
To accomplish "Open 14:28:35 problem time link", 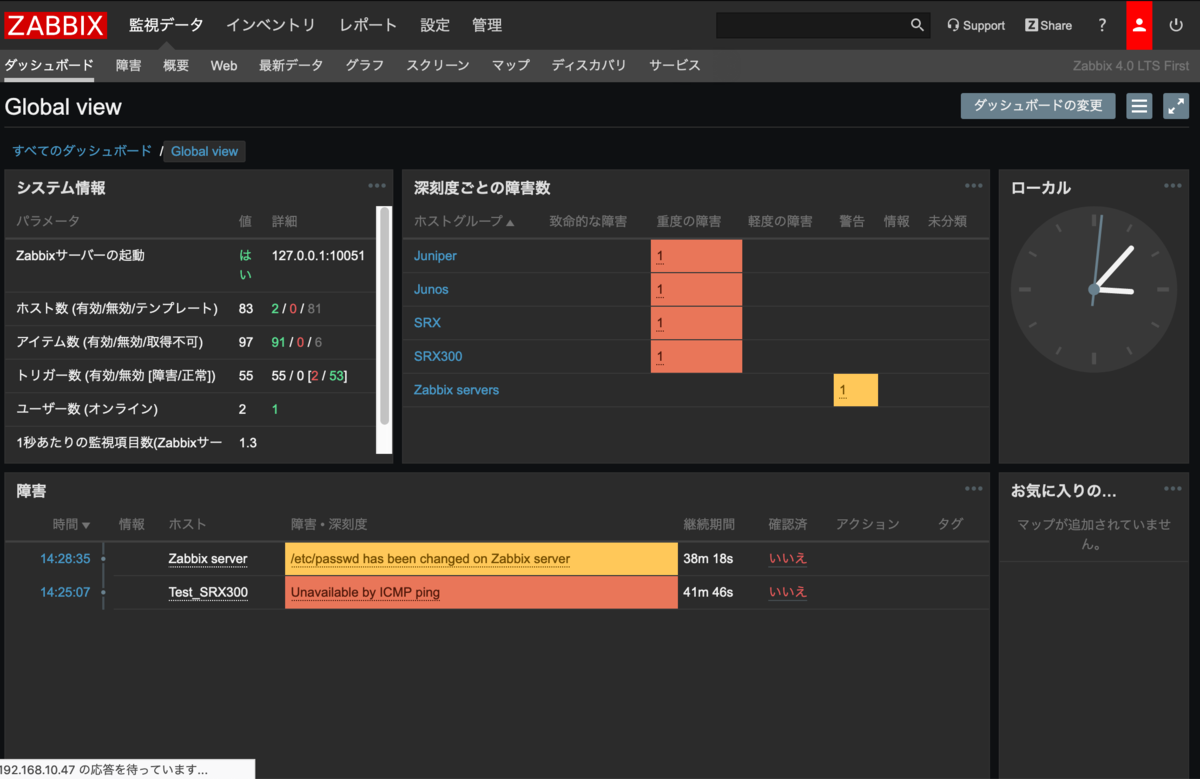I will click(x=65, y=559).
